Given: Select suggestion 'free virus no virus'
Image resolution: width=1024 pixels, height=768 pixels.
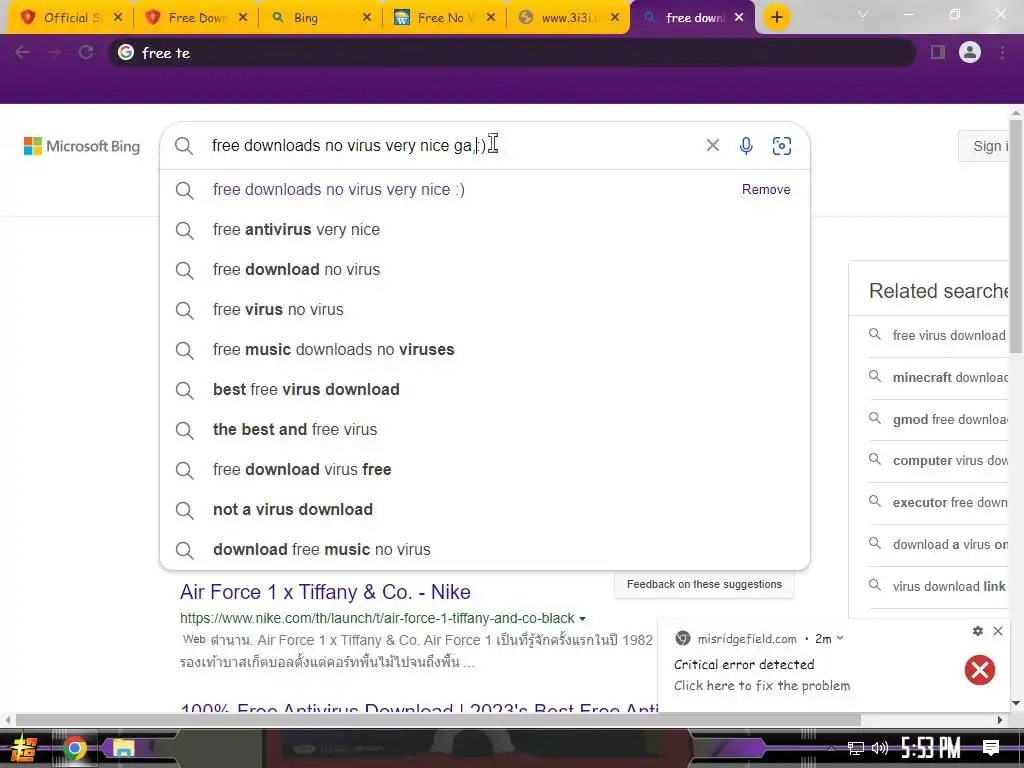Looking at the screenshot, I should pos(485,310).
